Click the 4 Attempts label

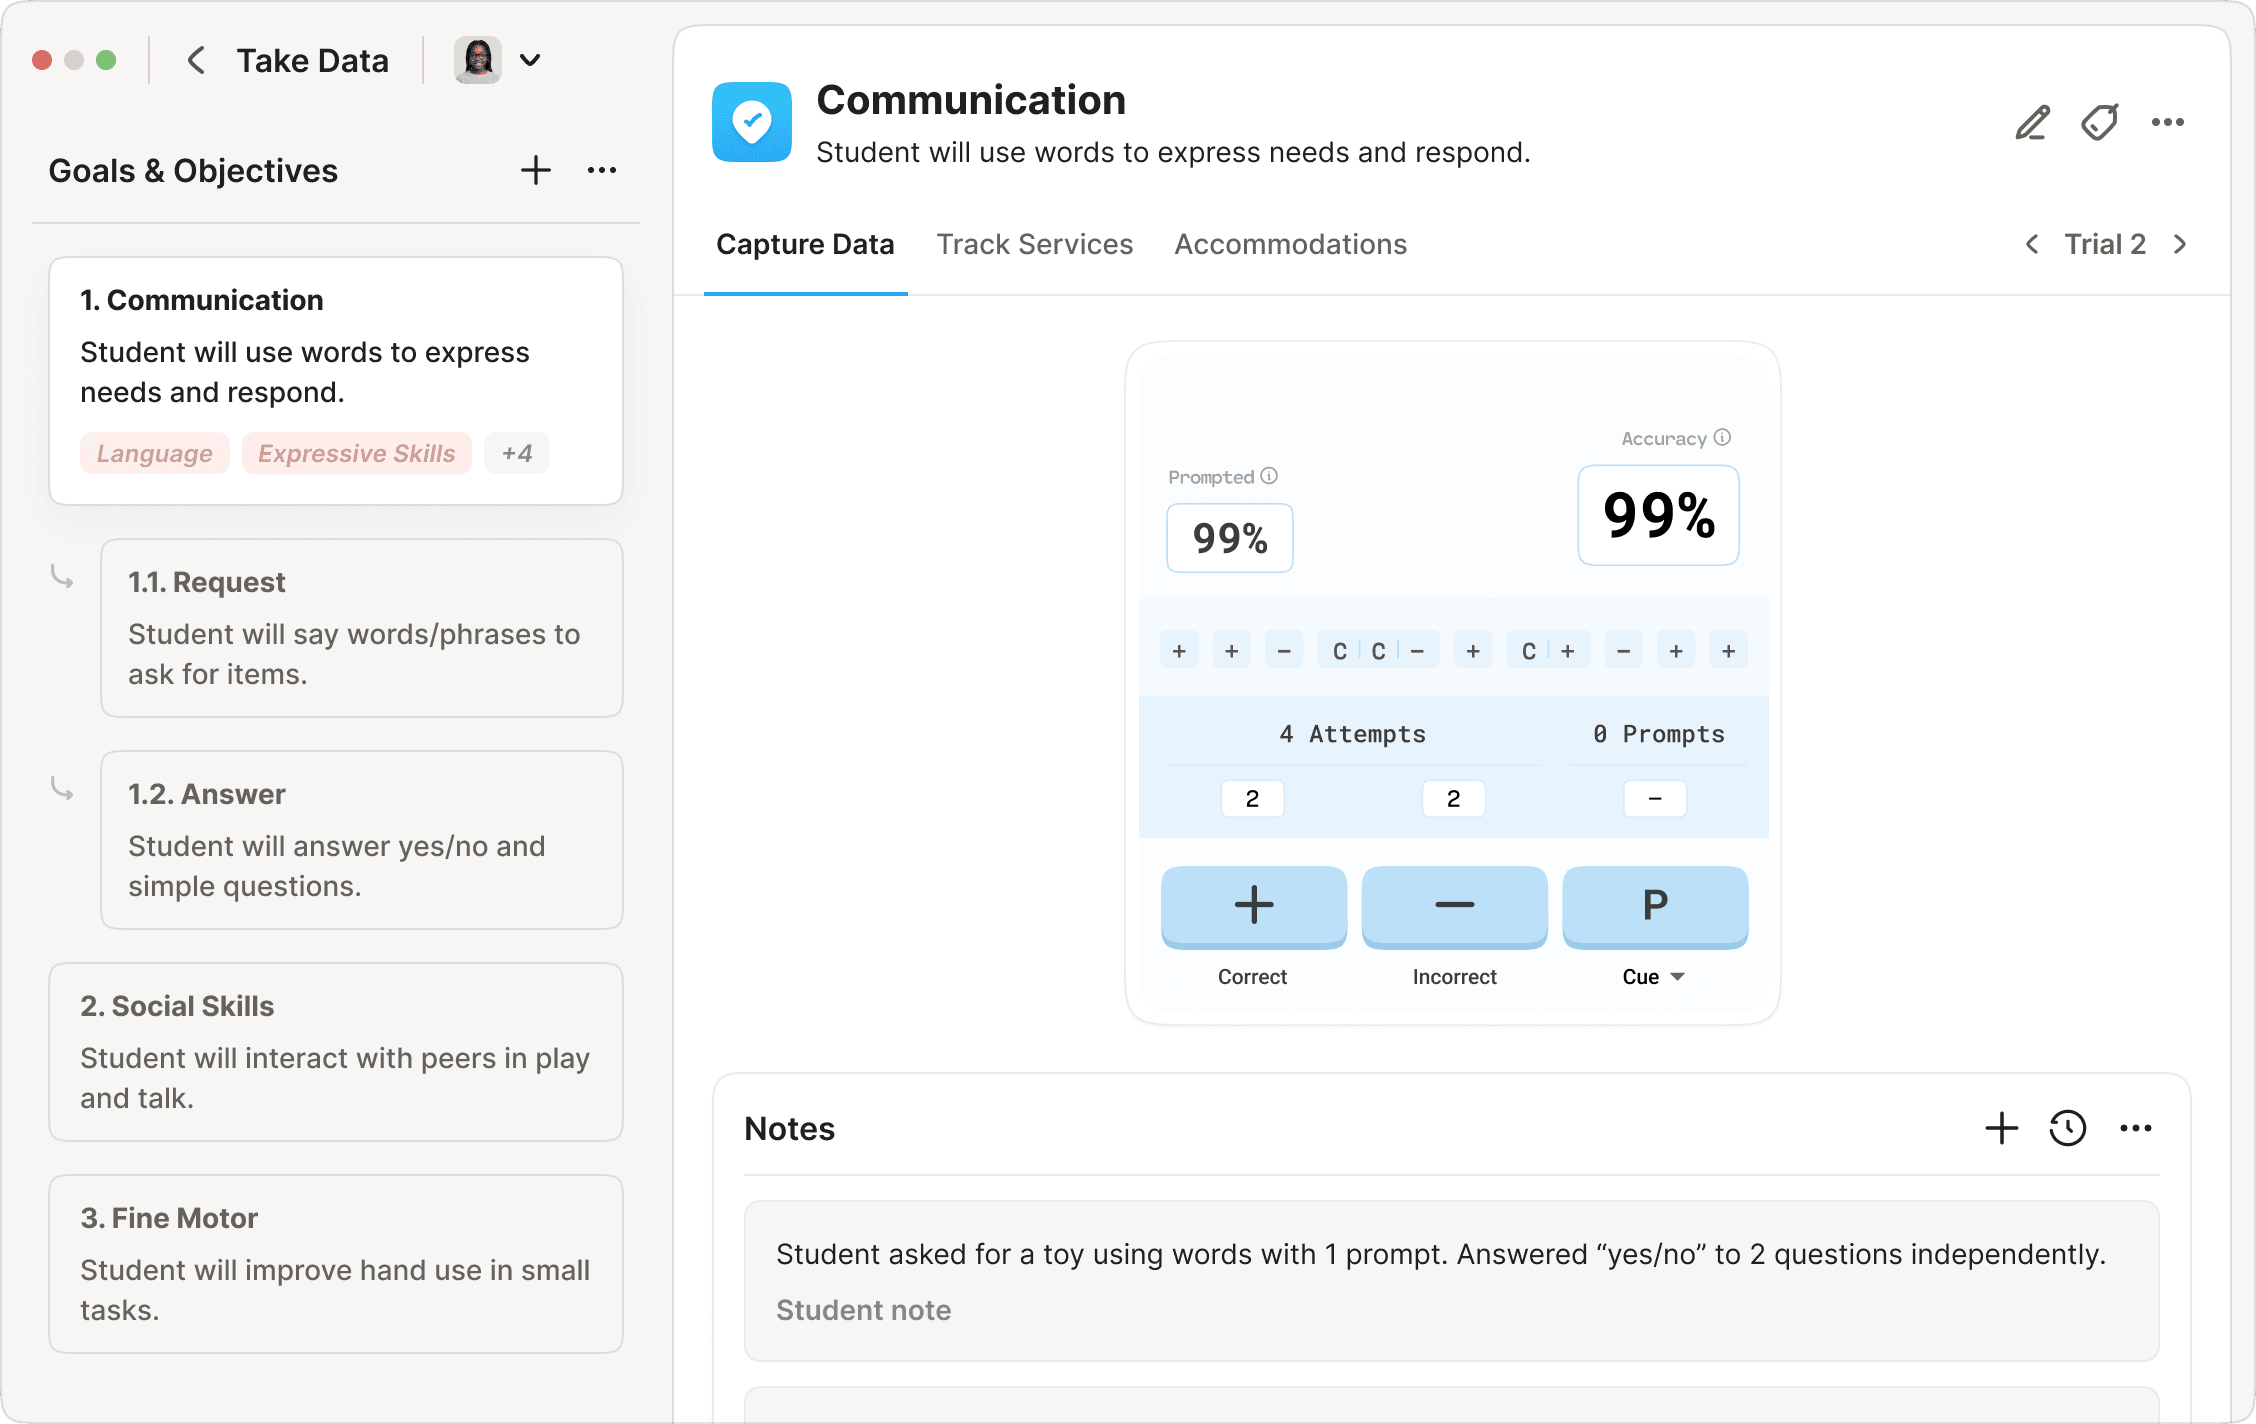coord(1352,734)
